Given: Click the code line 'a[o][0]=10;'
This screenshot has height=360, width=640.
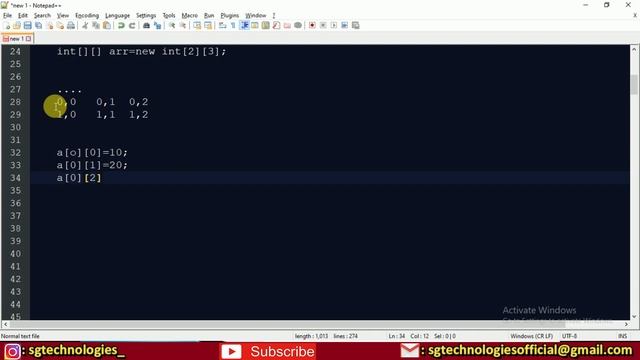Looking at the screenshot, I should [x=92, y=153].
